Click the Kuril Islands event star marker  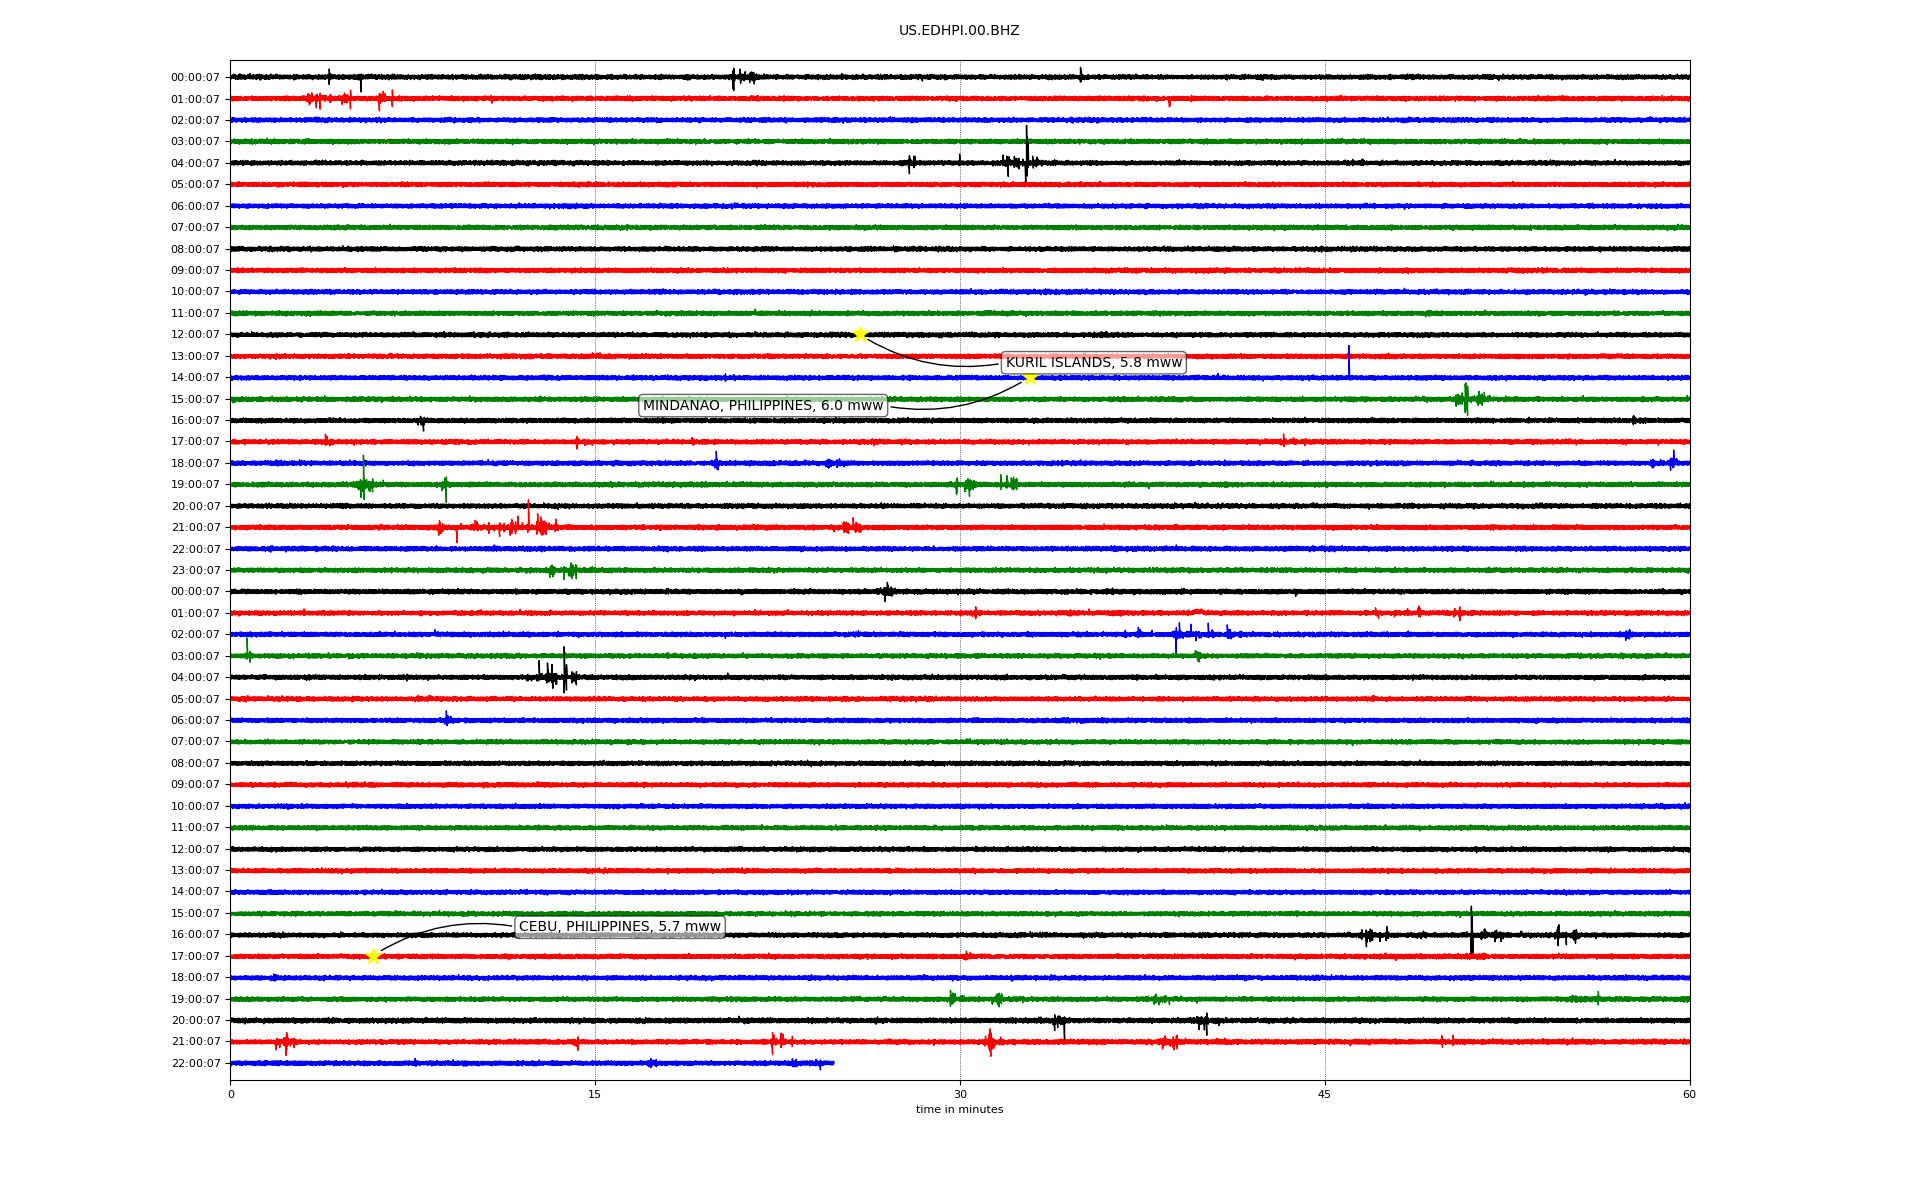[860, 334]
